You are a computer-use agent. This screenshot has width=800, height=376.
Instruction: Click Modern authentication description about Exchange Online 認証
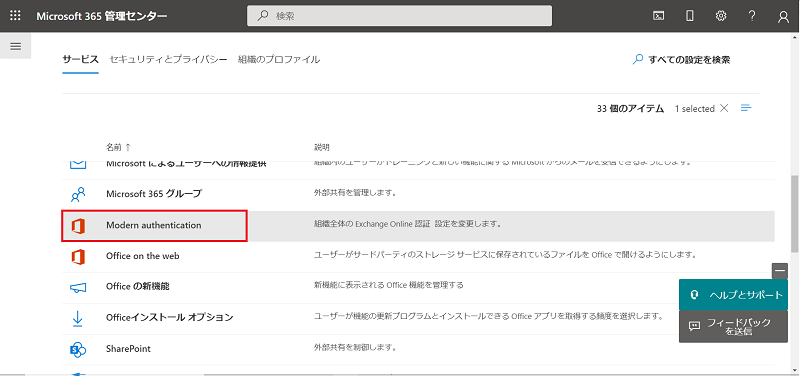coord(408,224)
